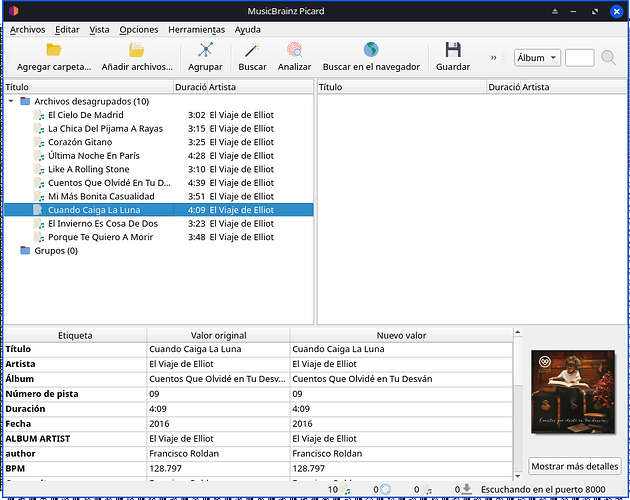Image resolution: width=630 pixels, height=500 pixels.
Task: Open the Álbum search type dropdown
Action: click(537, 58)
